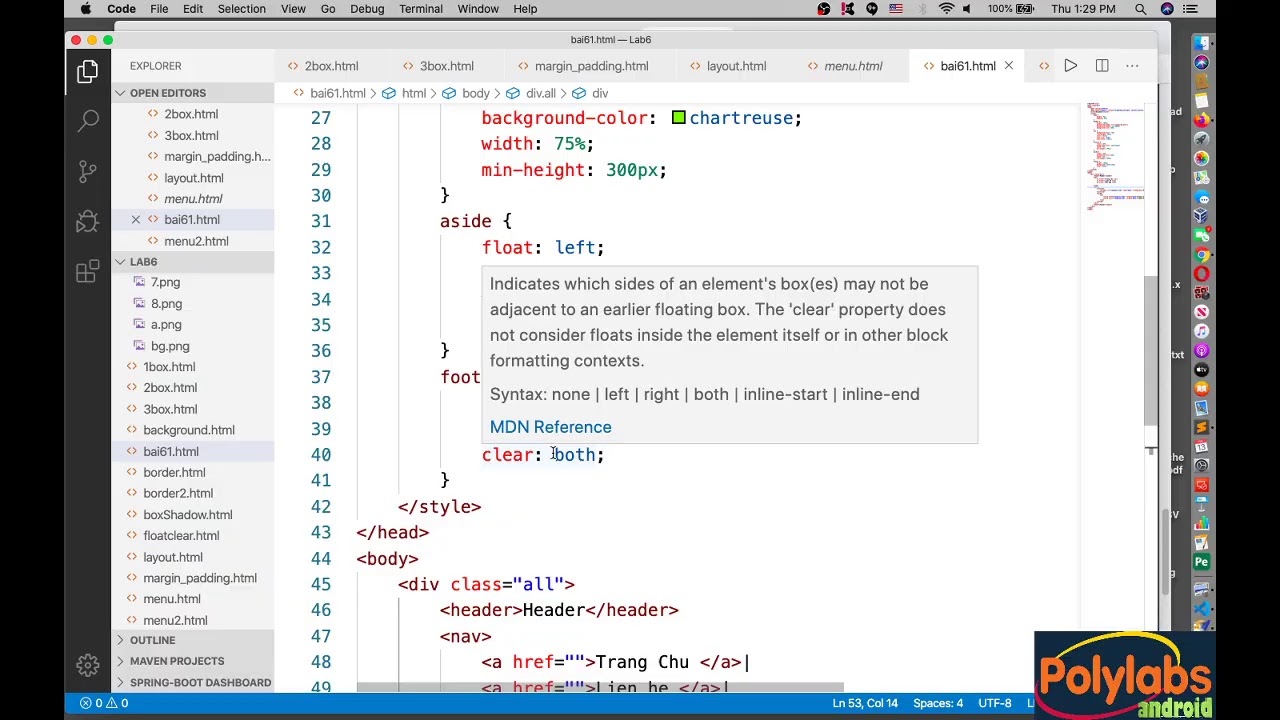1280x720 pixels.
Task: Click the Apple menu icon
Action: (x=86, y=9)
